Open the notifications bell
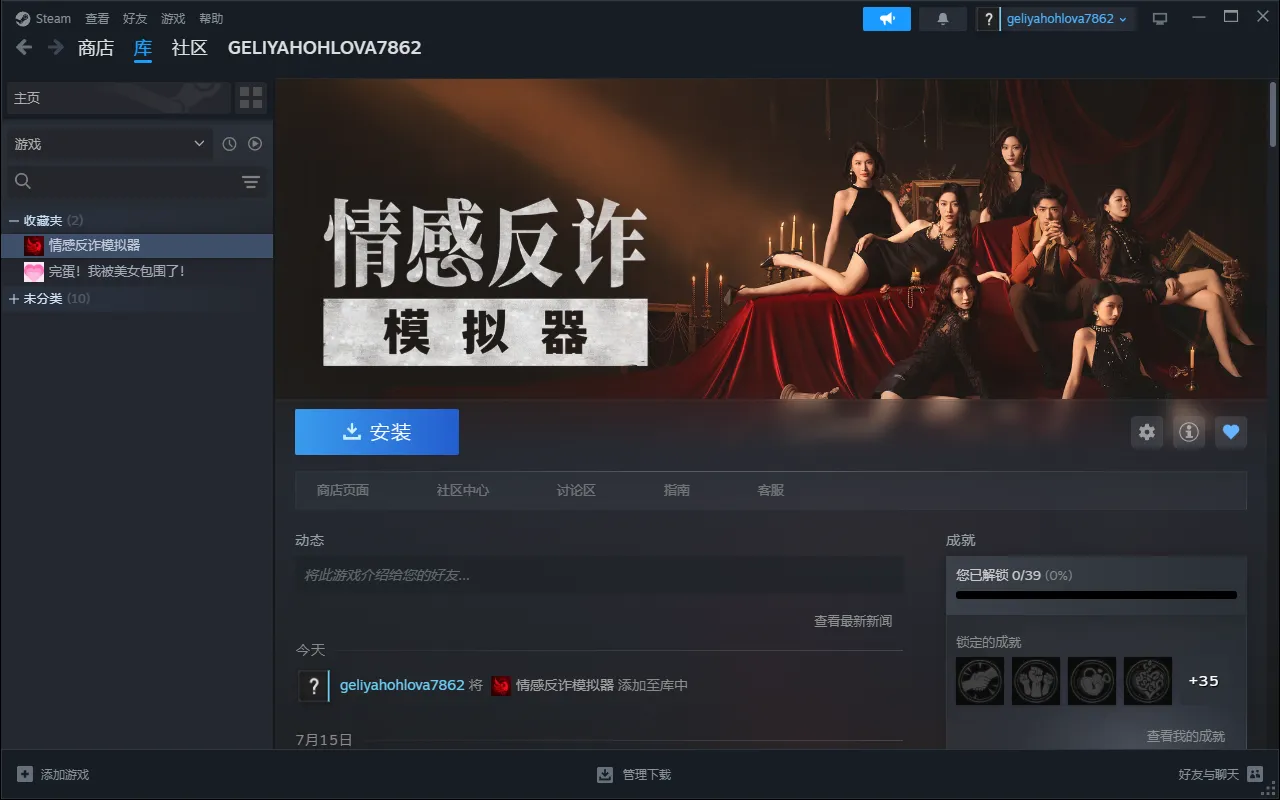 tap(942, 19)
